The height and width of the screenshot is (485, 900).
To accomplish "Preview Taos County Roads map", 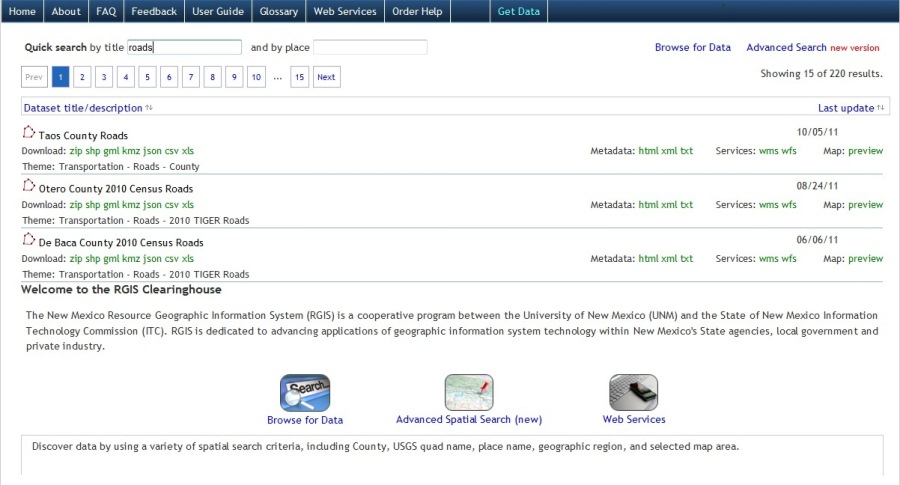I will coord(866,151).
